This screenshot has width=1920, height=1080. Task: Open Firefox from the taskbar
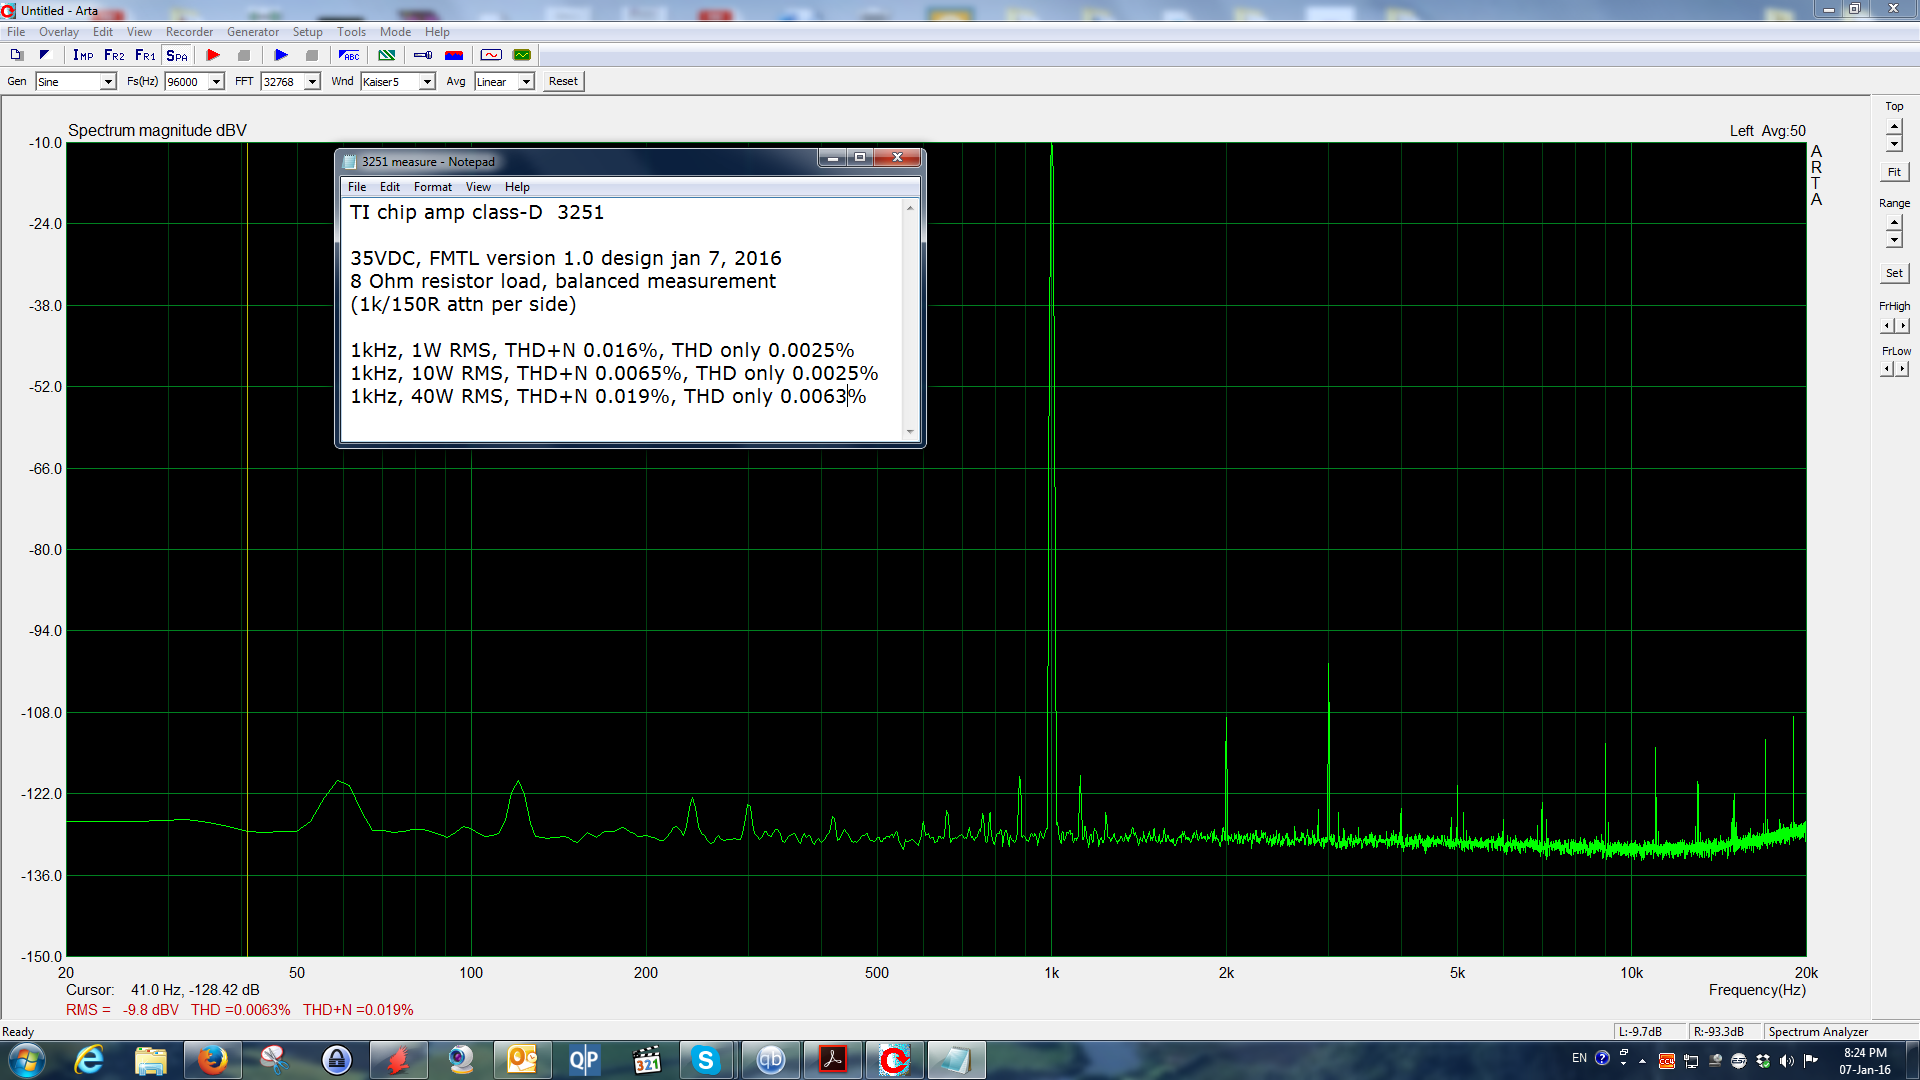click(212, 1060)
